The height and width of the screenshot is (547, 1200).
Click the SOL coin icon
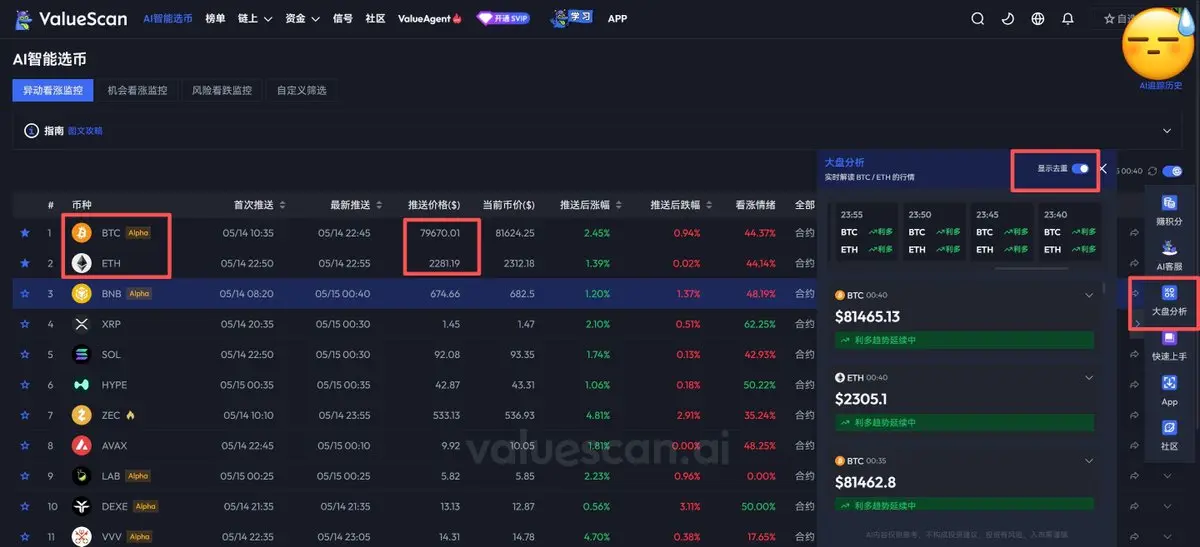81,354
